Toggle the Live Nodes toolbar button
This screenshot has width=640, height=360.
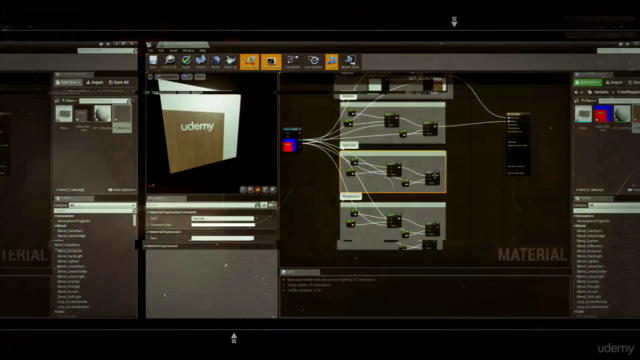[x=292, y=62]
